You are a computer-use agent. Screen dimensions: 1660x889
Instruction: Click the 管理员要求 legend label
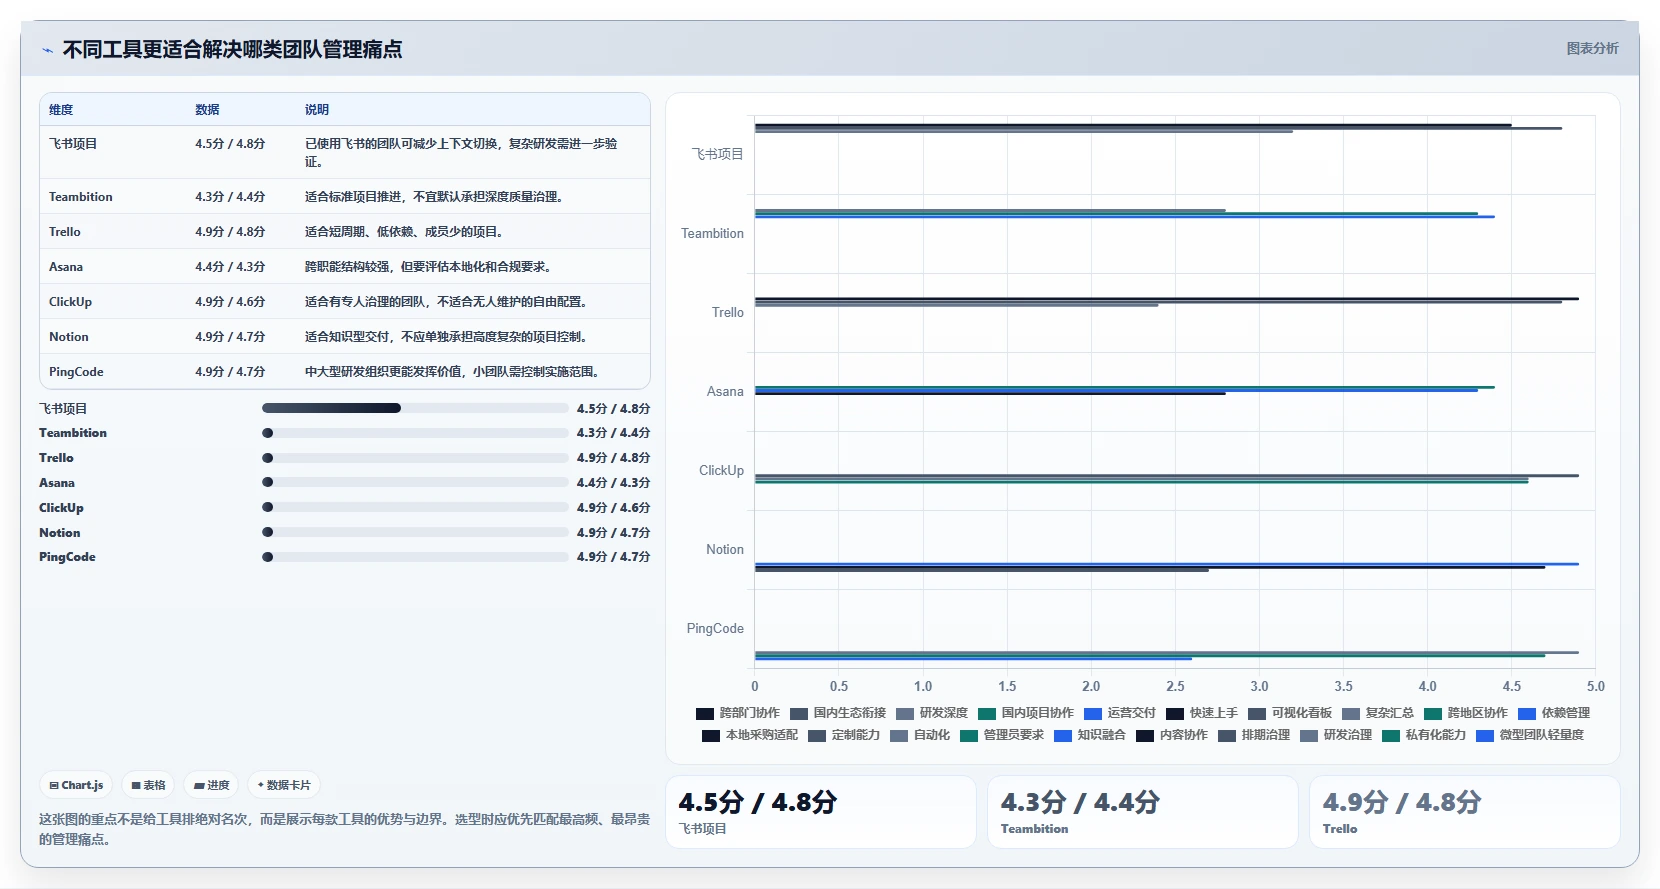point(1014,735)
